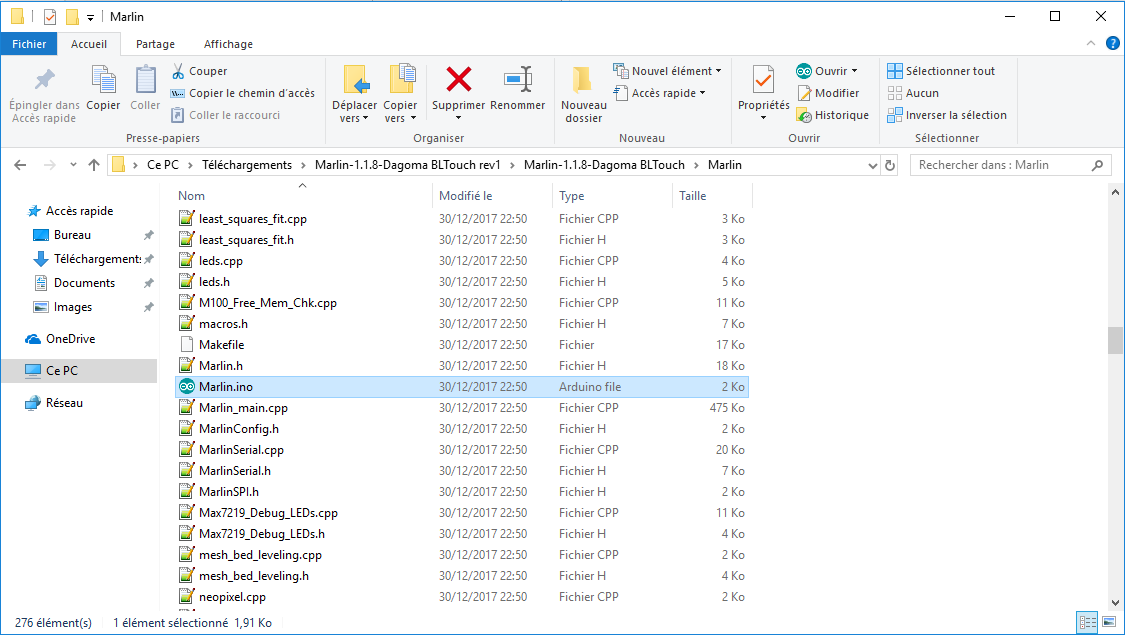
Task: Click the Couper scissors command
Action: [199, 71]
